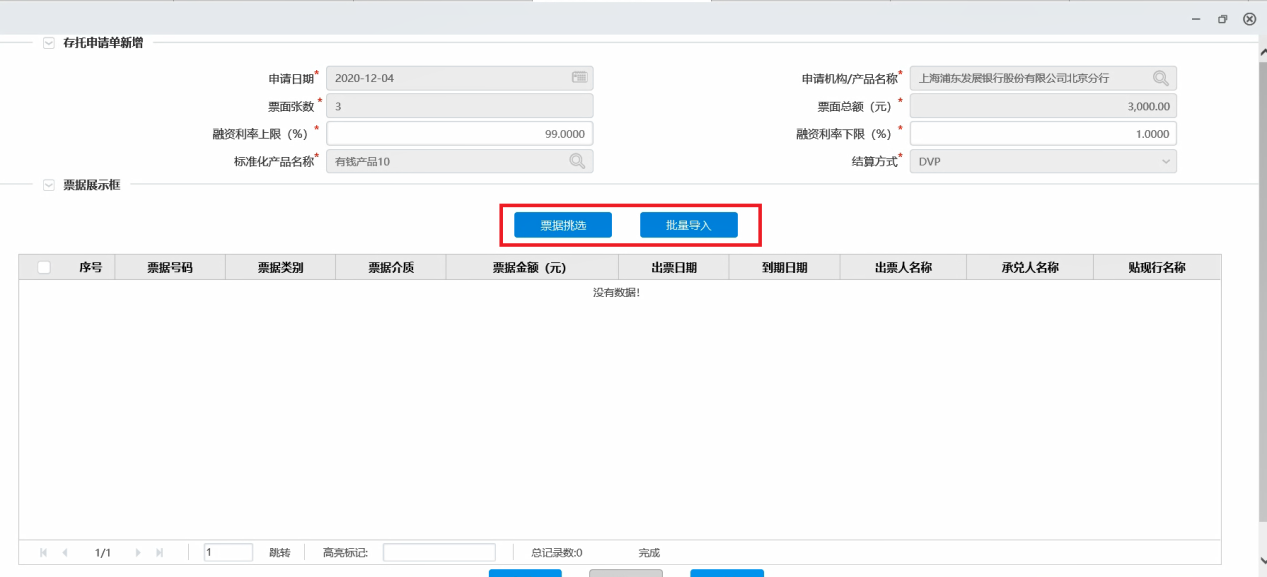The height and width of the screenshot is (577, 1267).
Task: Click the 融资利率下限 input field
Action: 1043,134
